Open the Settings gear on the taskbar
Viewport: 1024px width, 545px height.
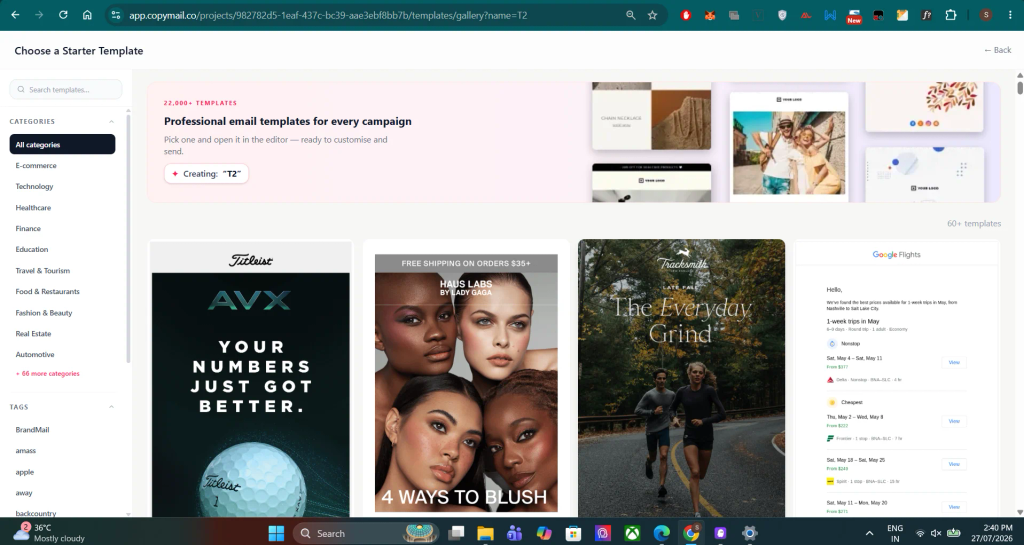click(750, 533)
